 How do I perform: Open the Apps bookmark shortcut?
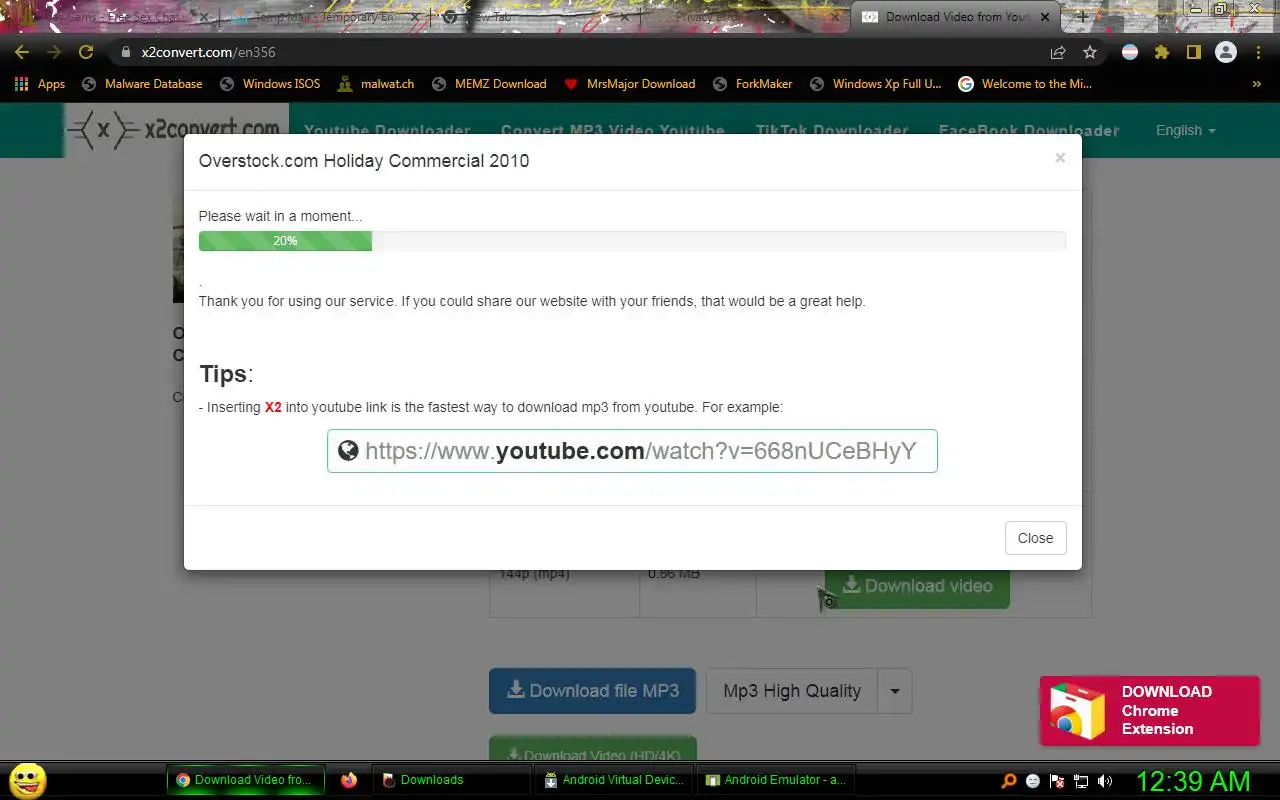click(40, 84)
